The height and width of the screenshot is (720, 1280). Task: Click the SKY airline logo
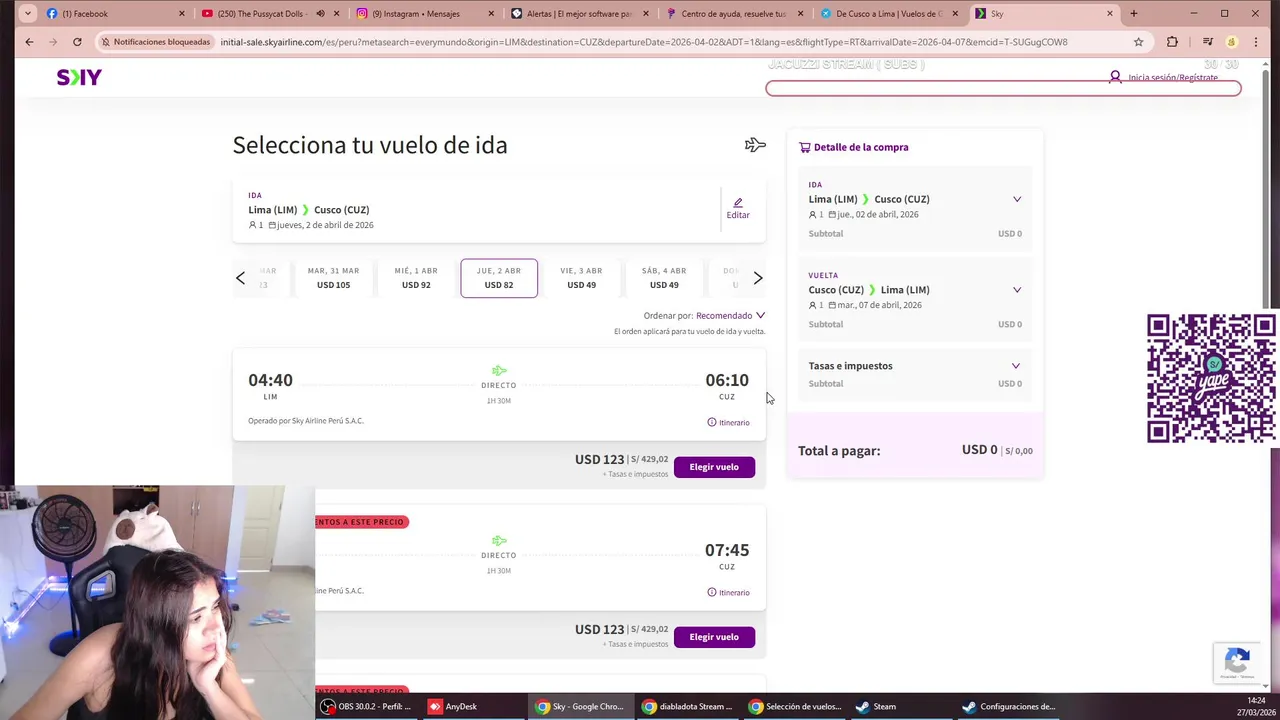79,77
